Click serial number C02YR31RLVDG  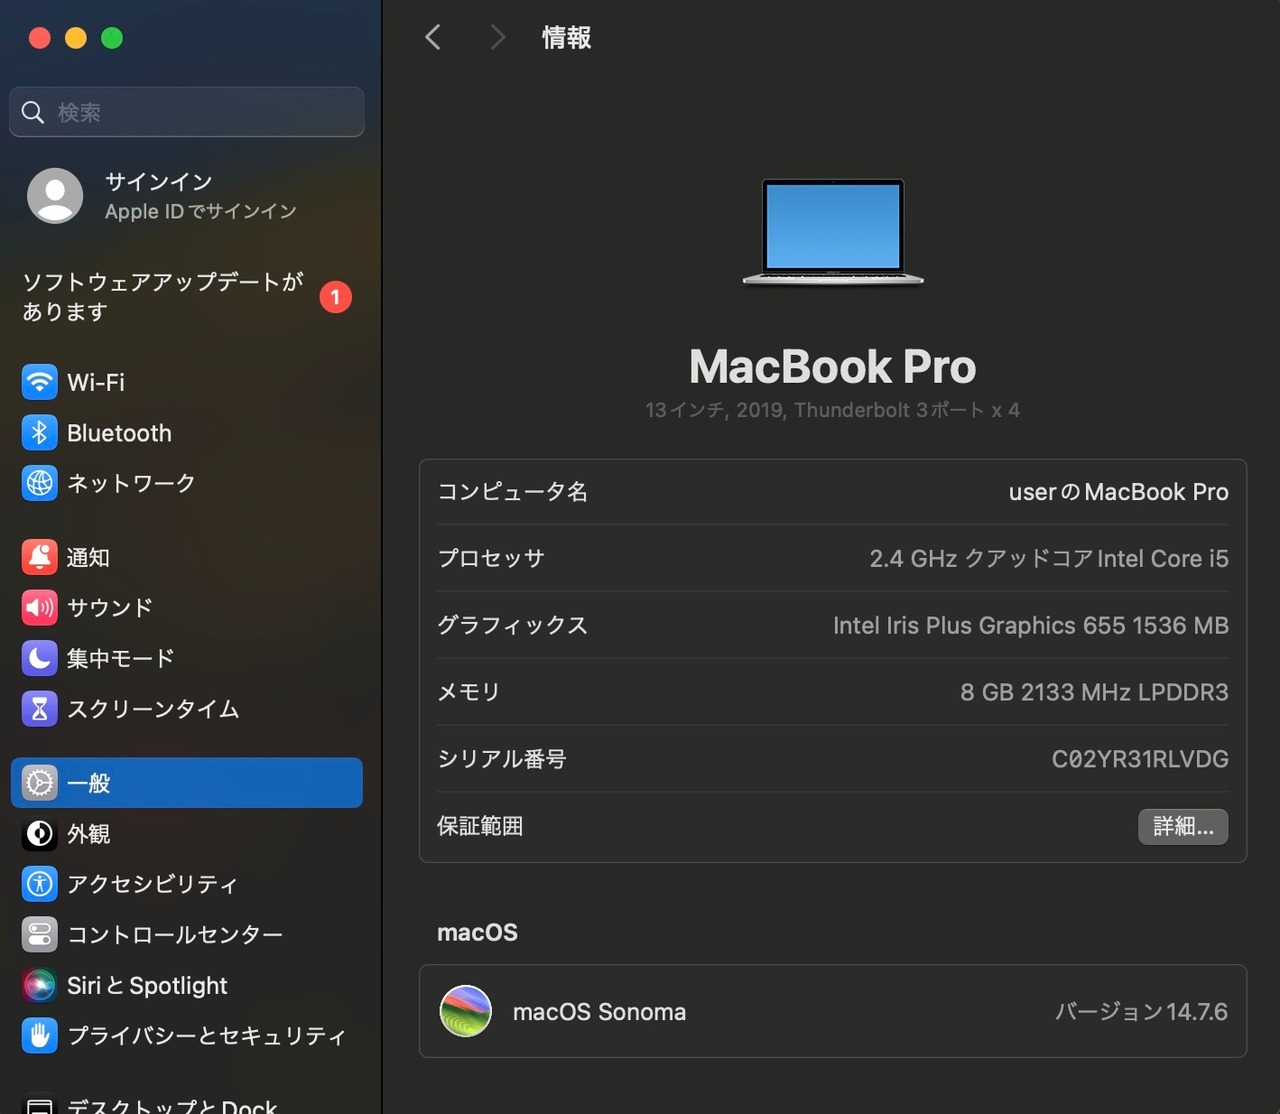pyautogui.click(x=1140, y=759)
